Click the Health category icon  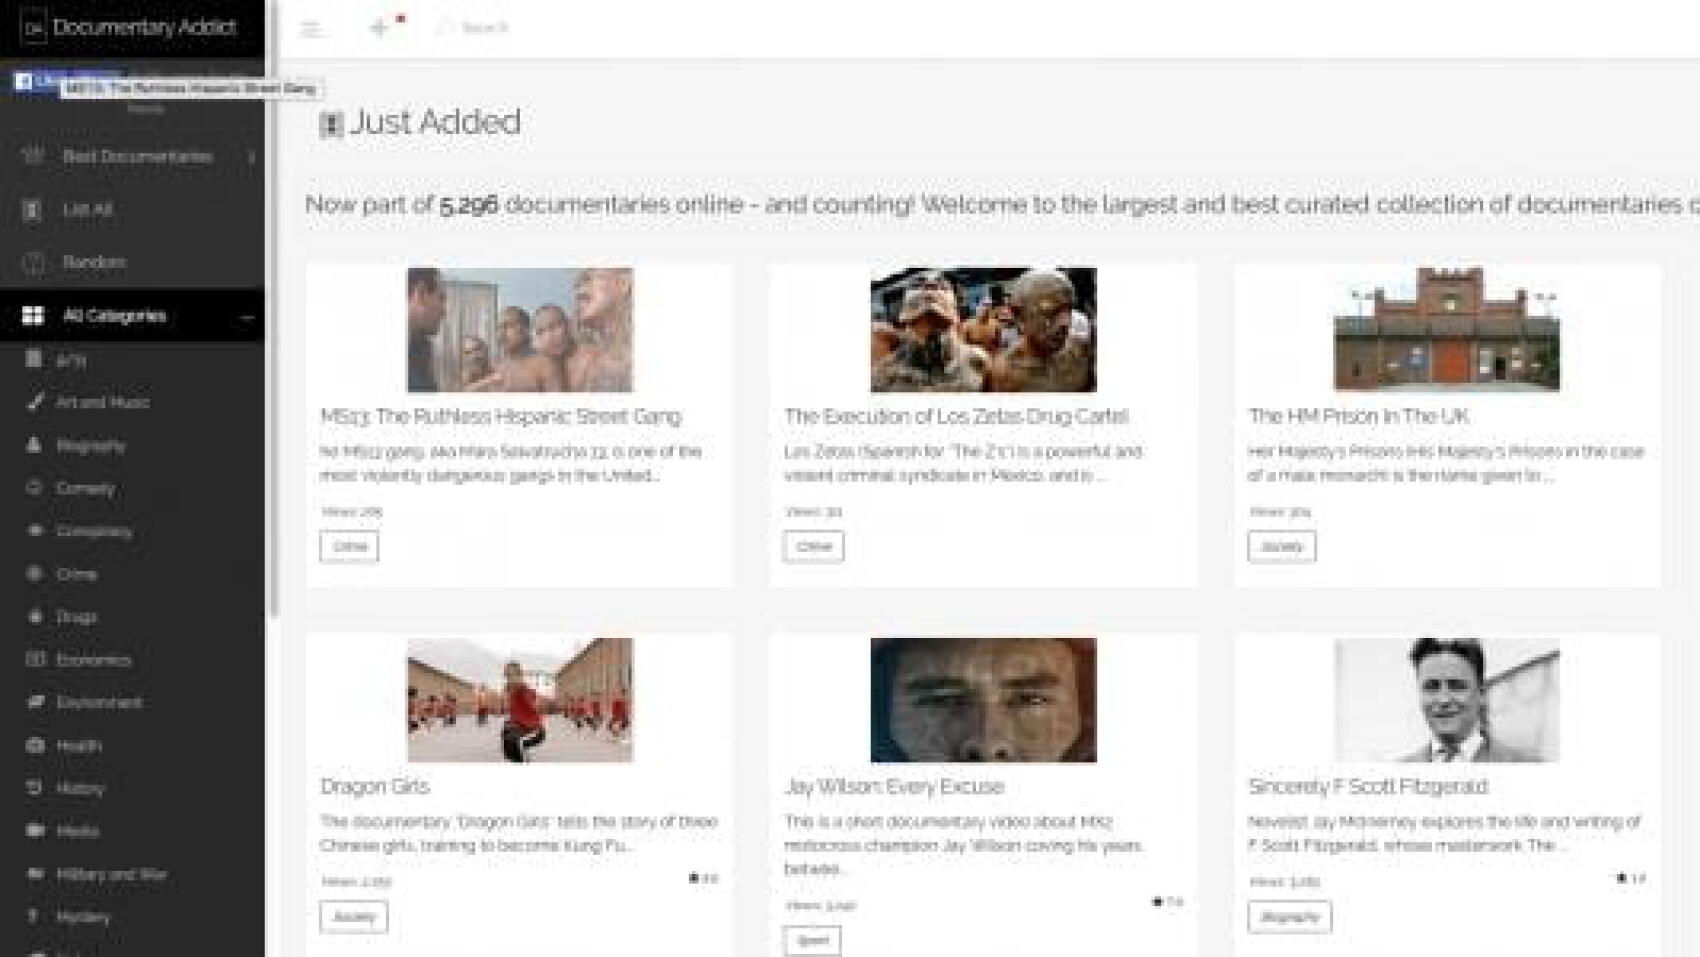click(35, 745)
